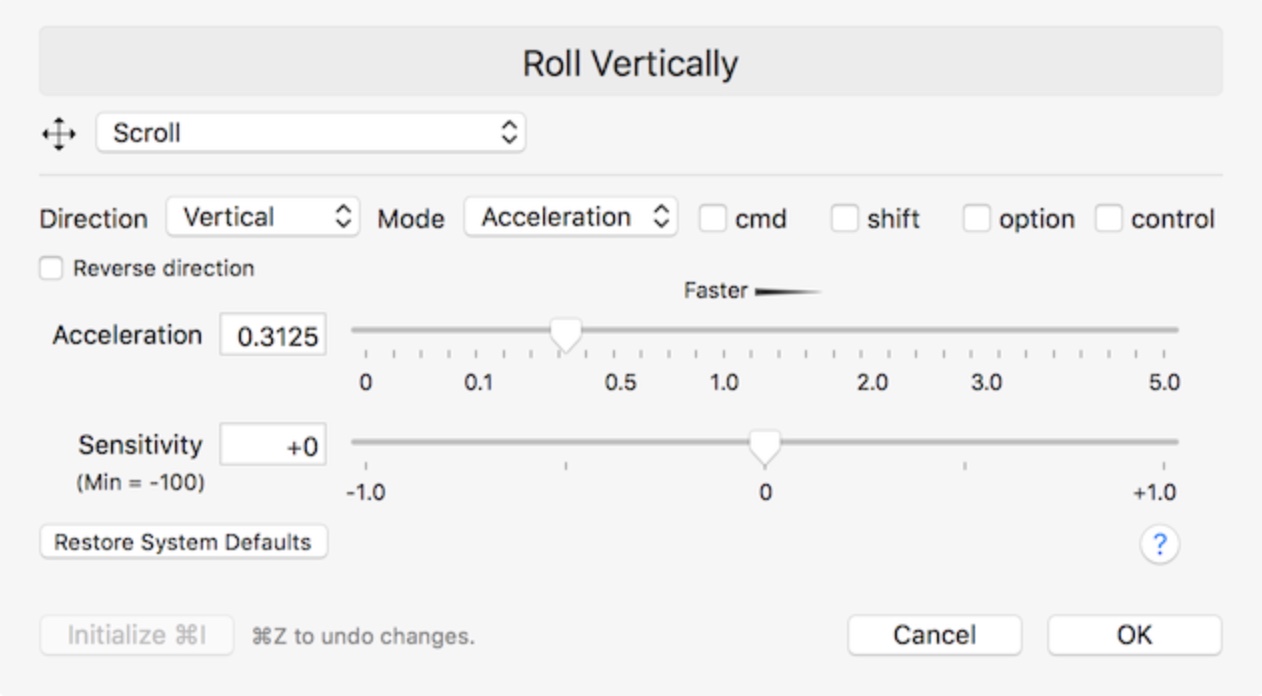The image size is (1262, 696).
Task: Toggle the control modifier checkbox
Action: pos(1109,219)
